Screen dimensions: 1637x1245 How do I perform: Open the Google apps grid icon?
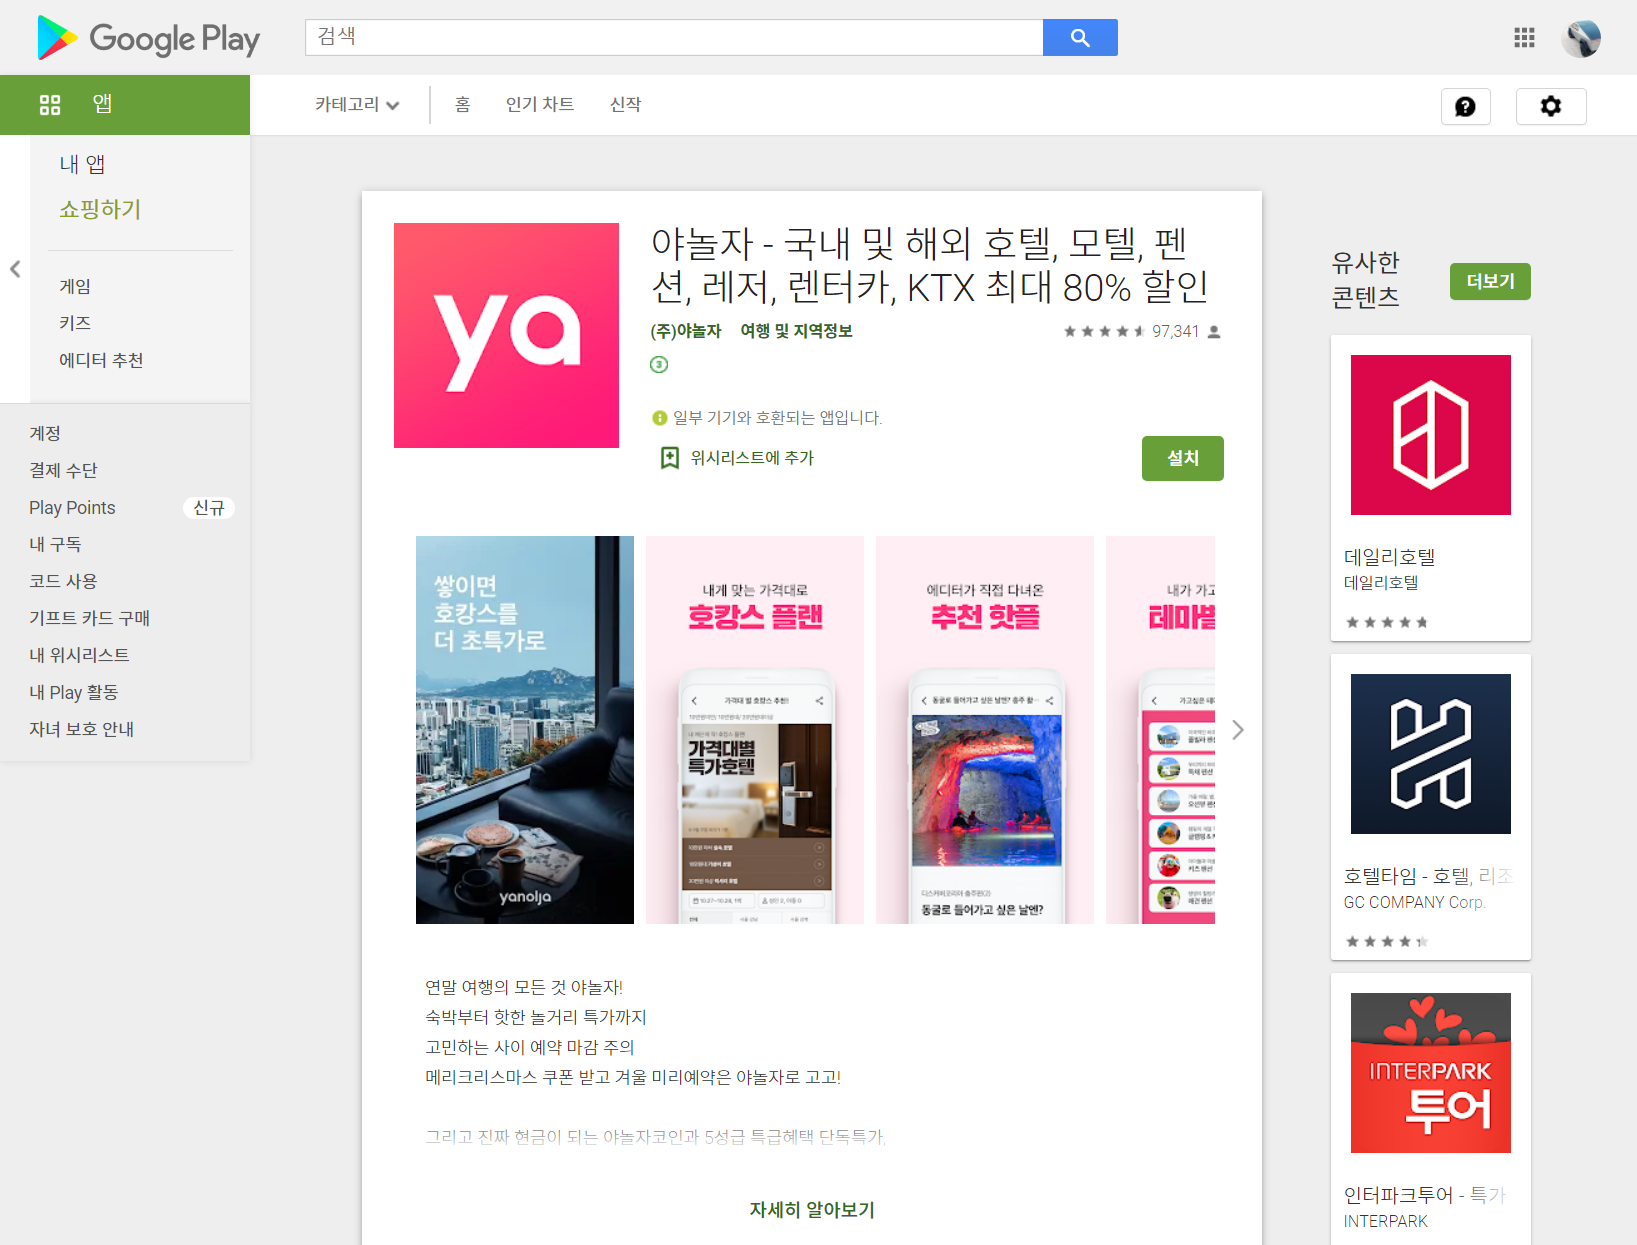(x=1524, y=38)
